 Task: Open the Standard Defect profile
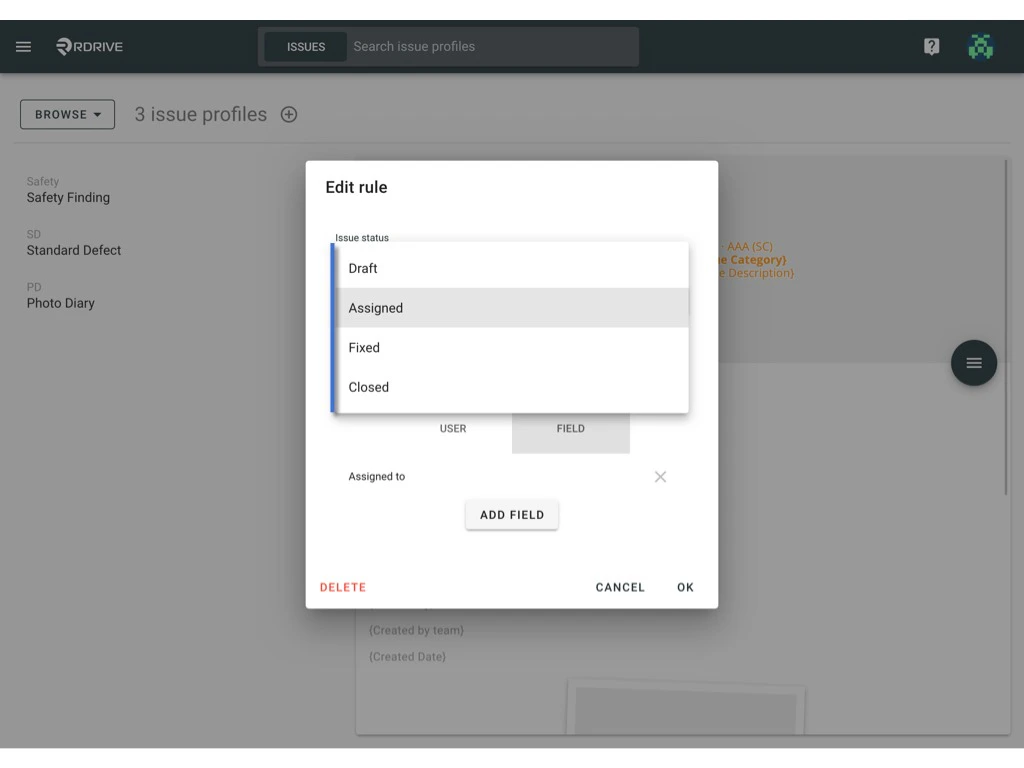coord(73,250)
